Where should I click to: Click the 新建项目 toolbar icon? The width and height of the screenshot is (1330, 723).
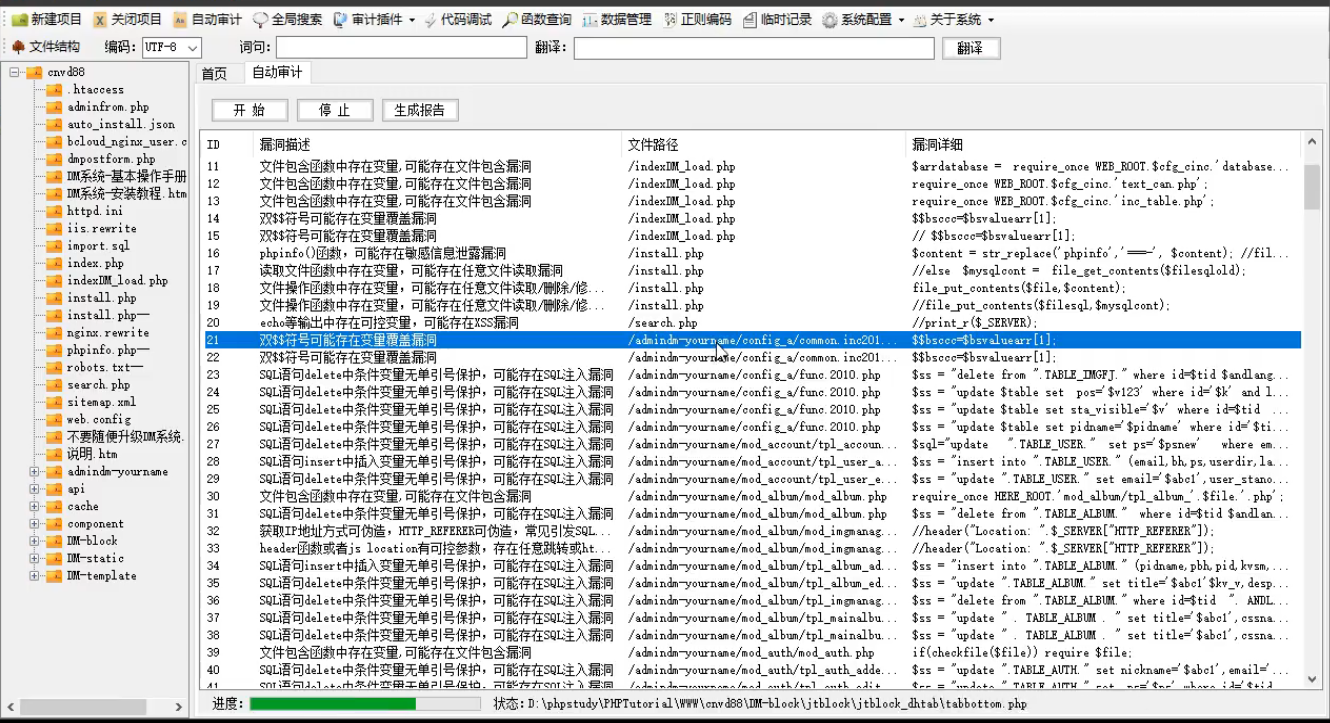(x=19, y=20)
